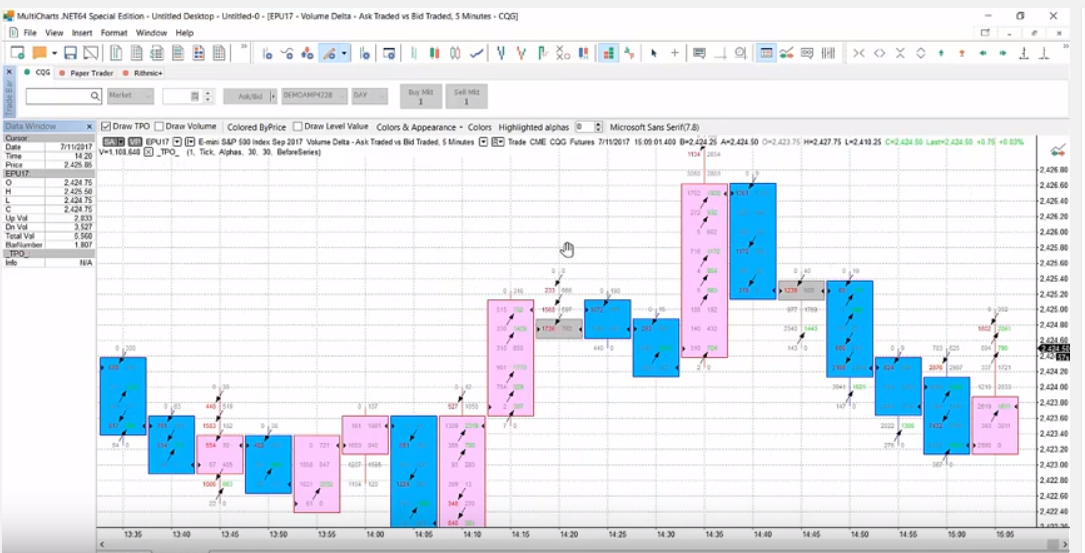The width and height of the screenshot is (1085, 553).
Task: Select the arrow pointer tool in toolbar
Action: coord(653,53)
